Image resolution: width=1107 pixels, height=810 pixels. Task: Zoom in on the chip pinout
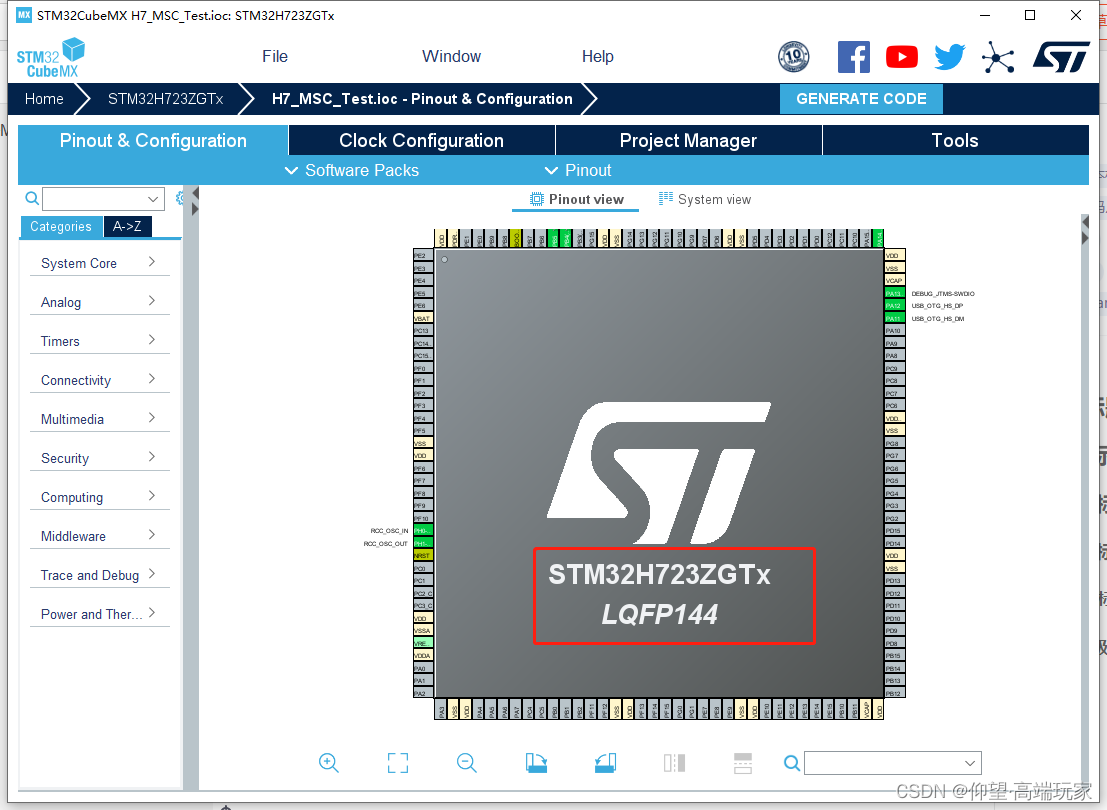tap(328, 763)
